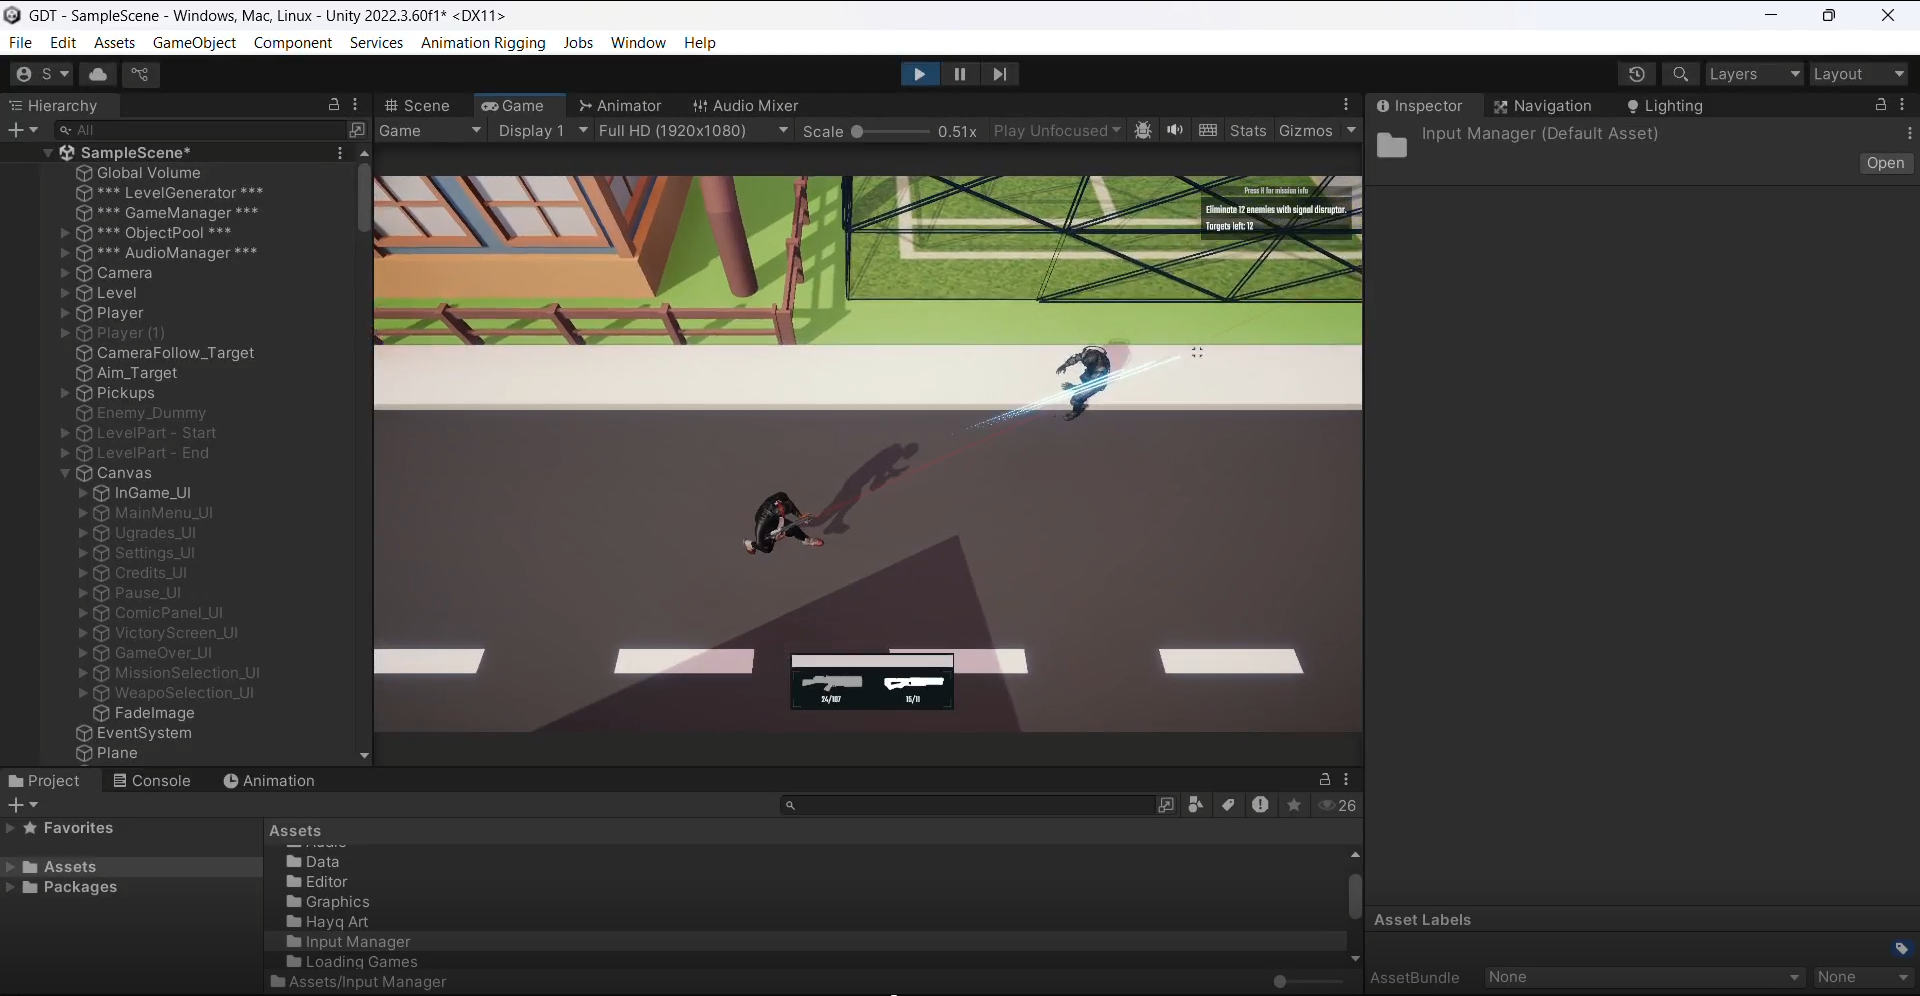The width and height of the screenshot is (1920, 996).
Task: Open the Game view options menu
Action: [1347, 105]
